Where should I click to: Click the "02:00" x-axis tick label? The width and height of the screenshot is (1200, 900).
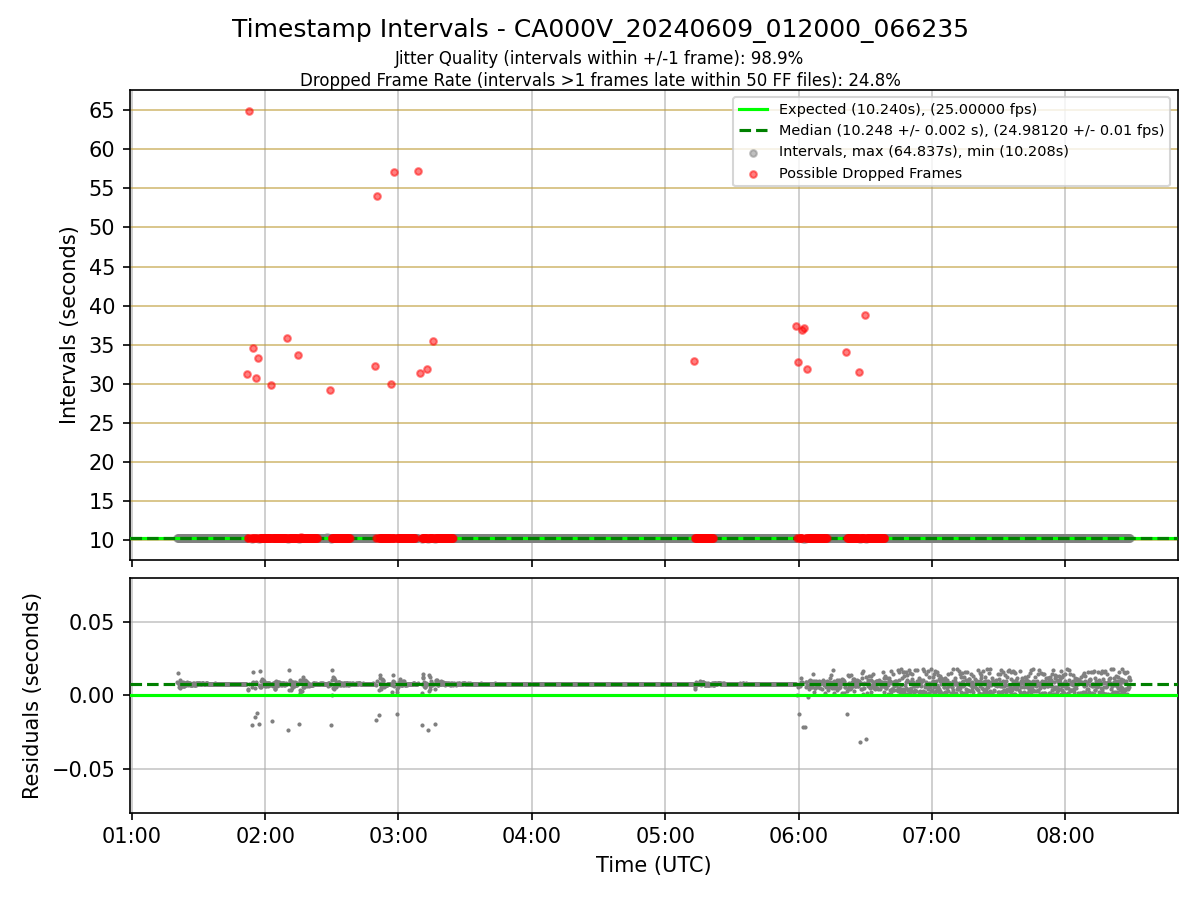pyautogui.click(x=265, y=833)
